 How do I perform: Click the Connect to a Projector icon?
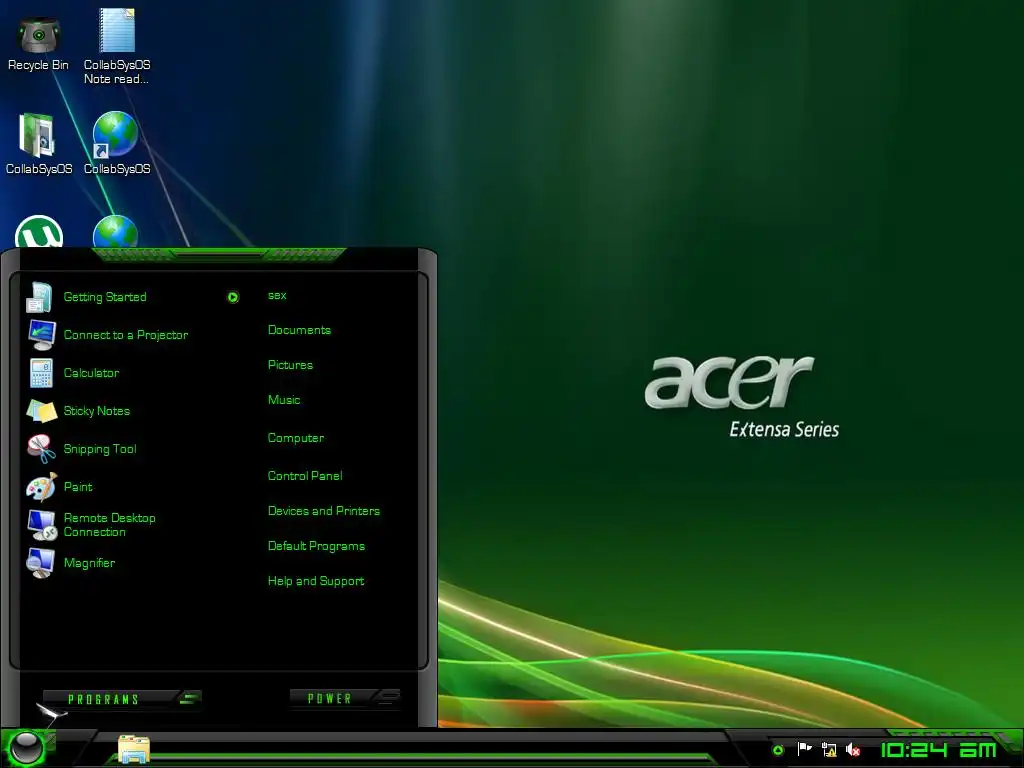coord(42,335)
